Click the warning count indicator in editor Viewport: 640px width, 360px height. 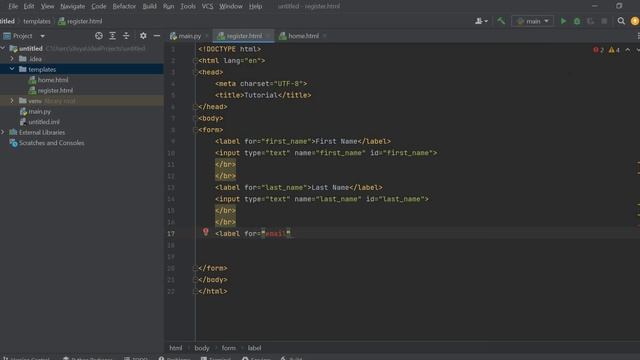tap(614, 50)
